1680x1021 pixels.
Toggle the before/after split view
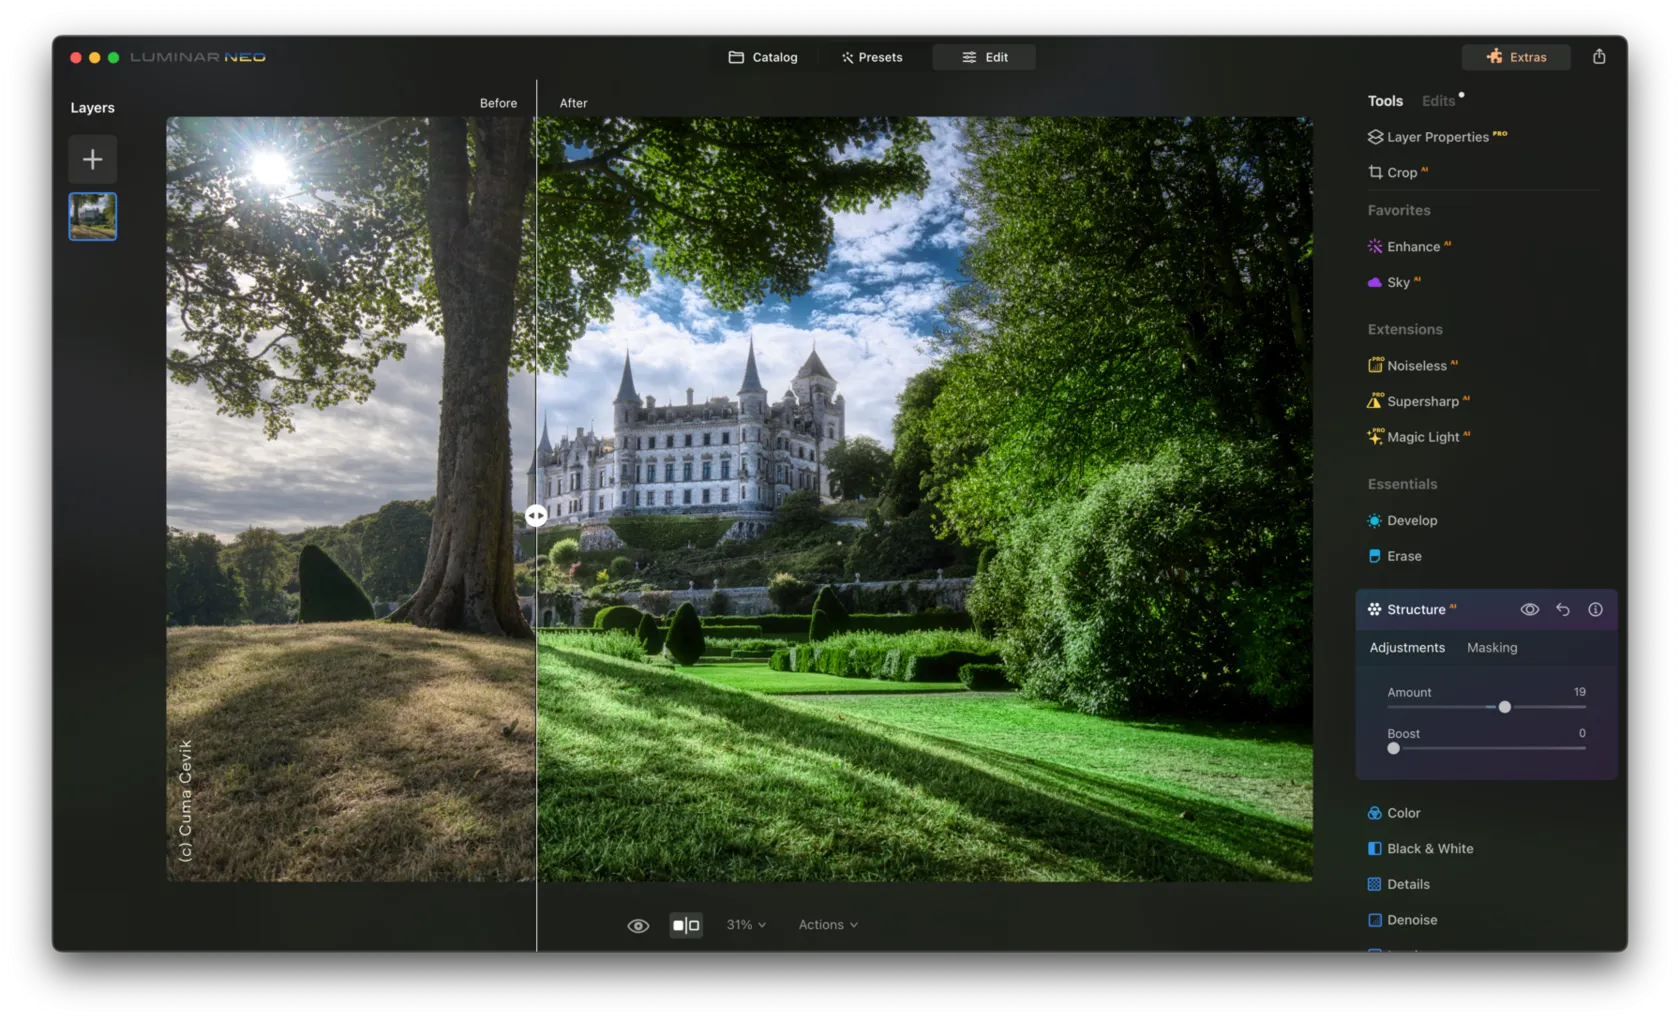[686, 926]
